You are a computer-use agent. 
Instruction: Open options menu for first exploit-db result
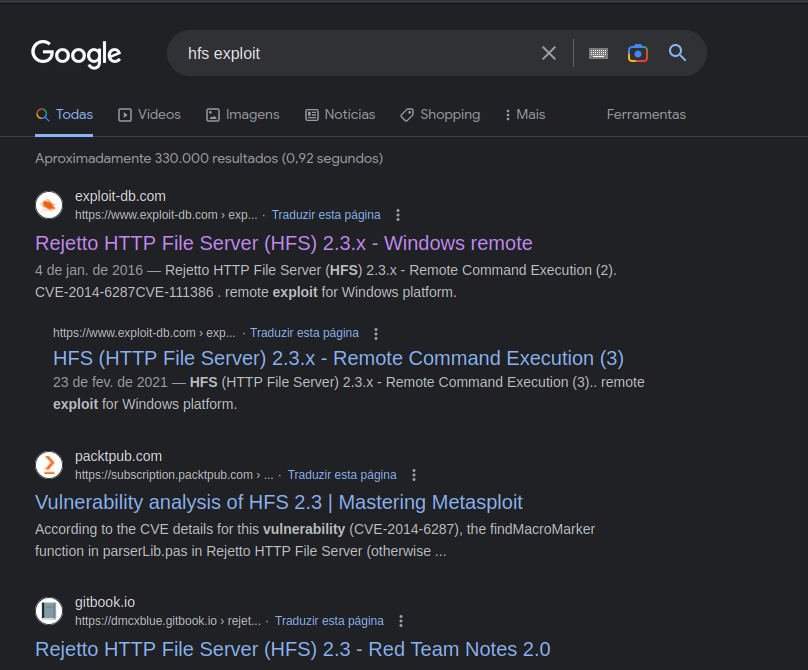point(398,215)
